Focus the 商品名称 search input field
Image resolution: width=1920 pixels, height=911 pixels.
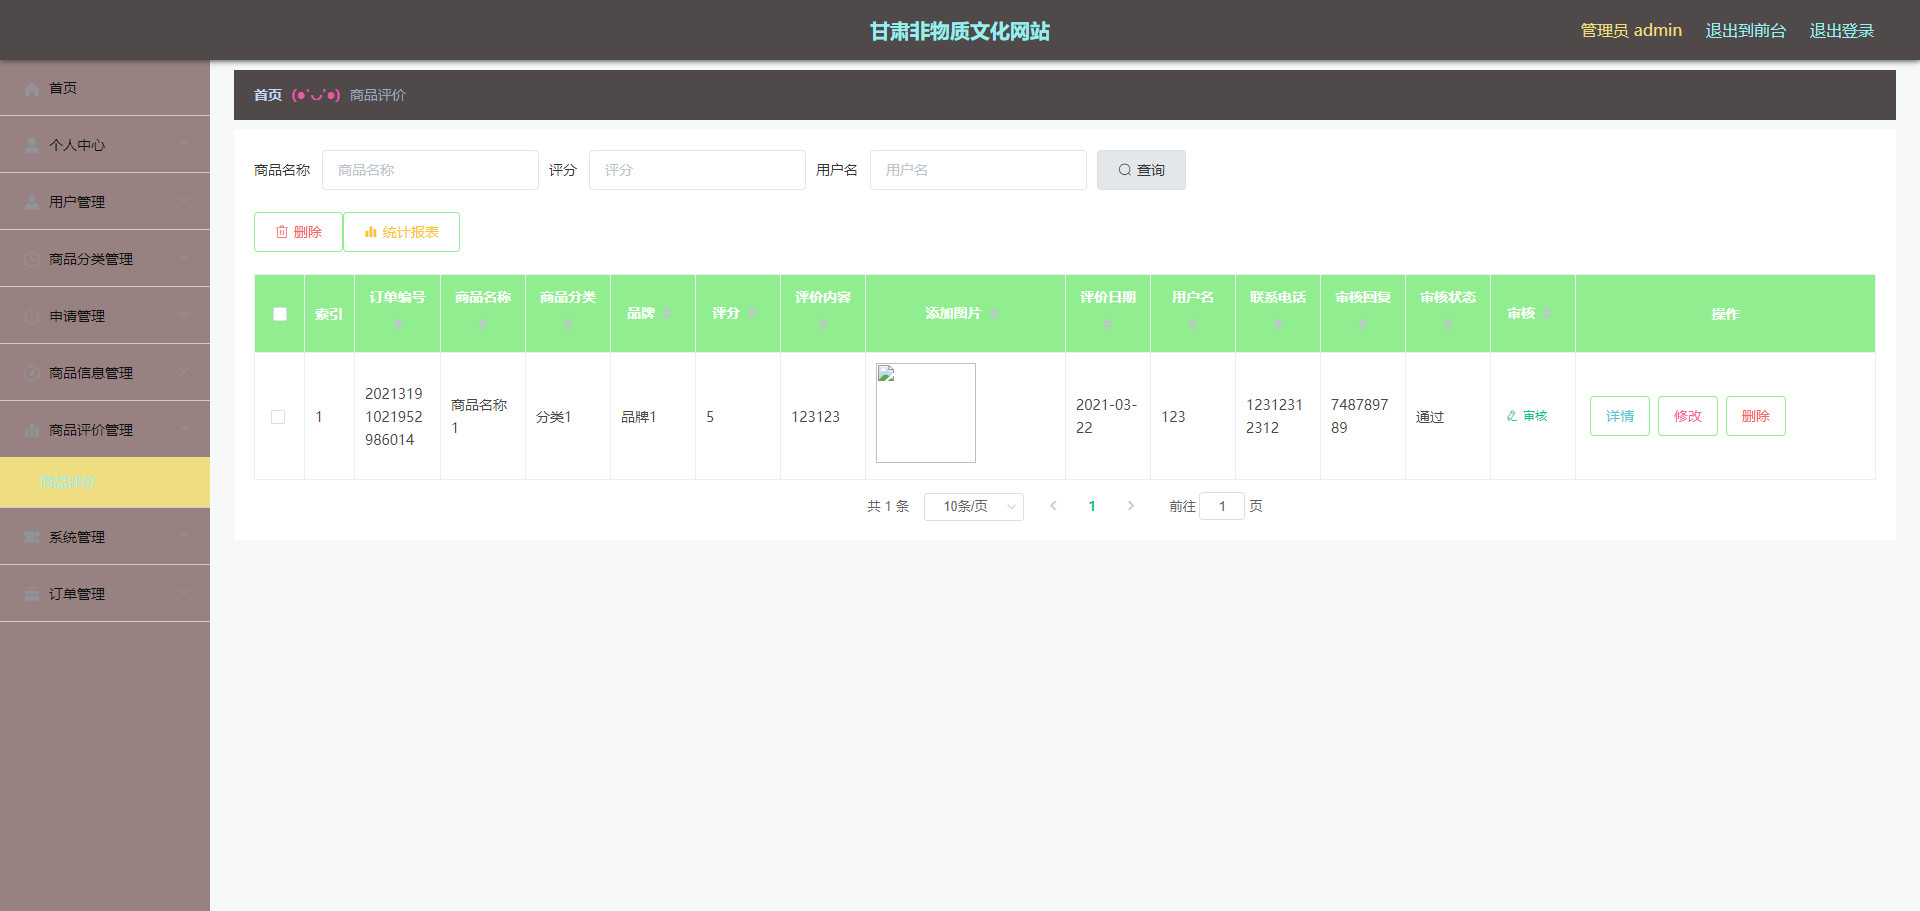coord(430,170)
